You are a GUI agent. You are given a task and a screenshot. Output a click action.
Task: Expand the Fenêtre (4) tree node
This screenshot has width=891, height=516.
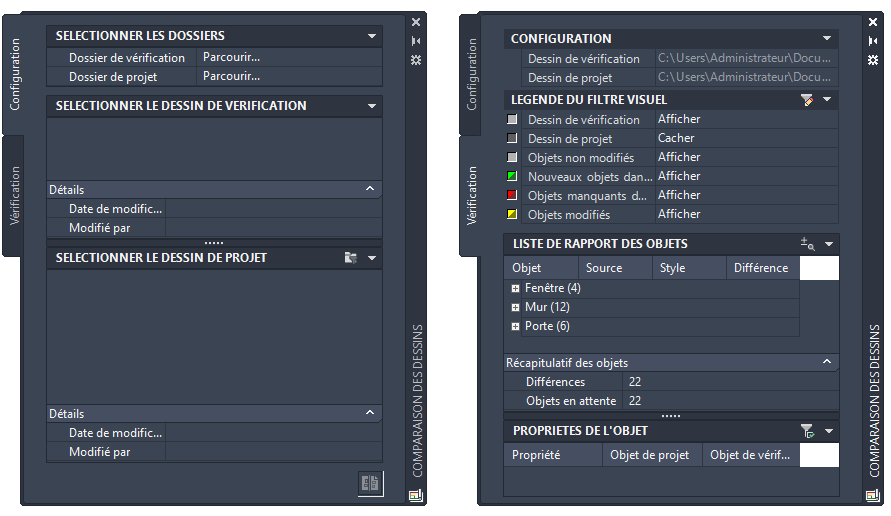pos(515,288)
